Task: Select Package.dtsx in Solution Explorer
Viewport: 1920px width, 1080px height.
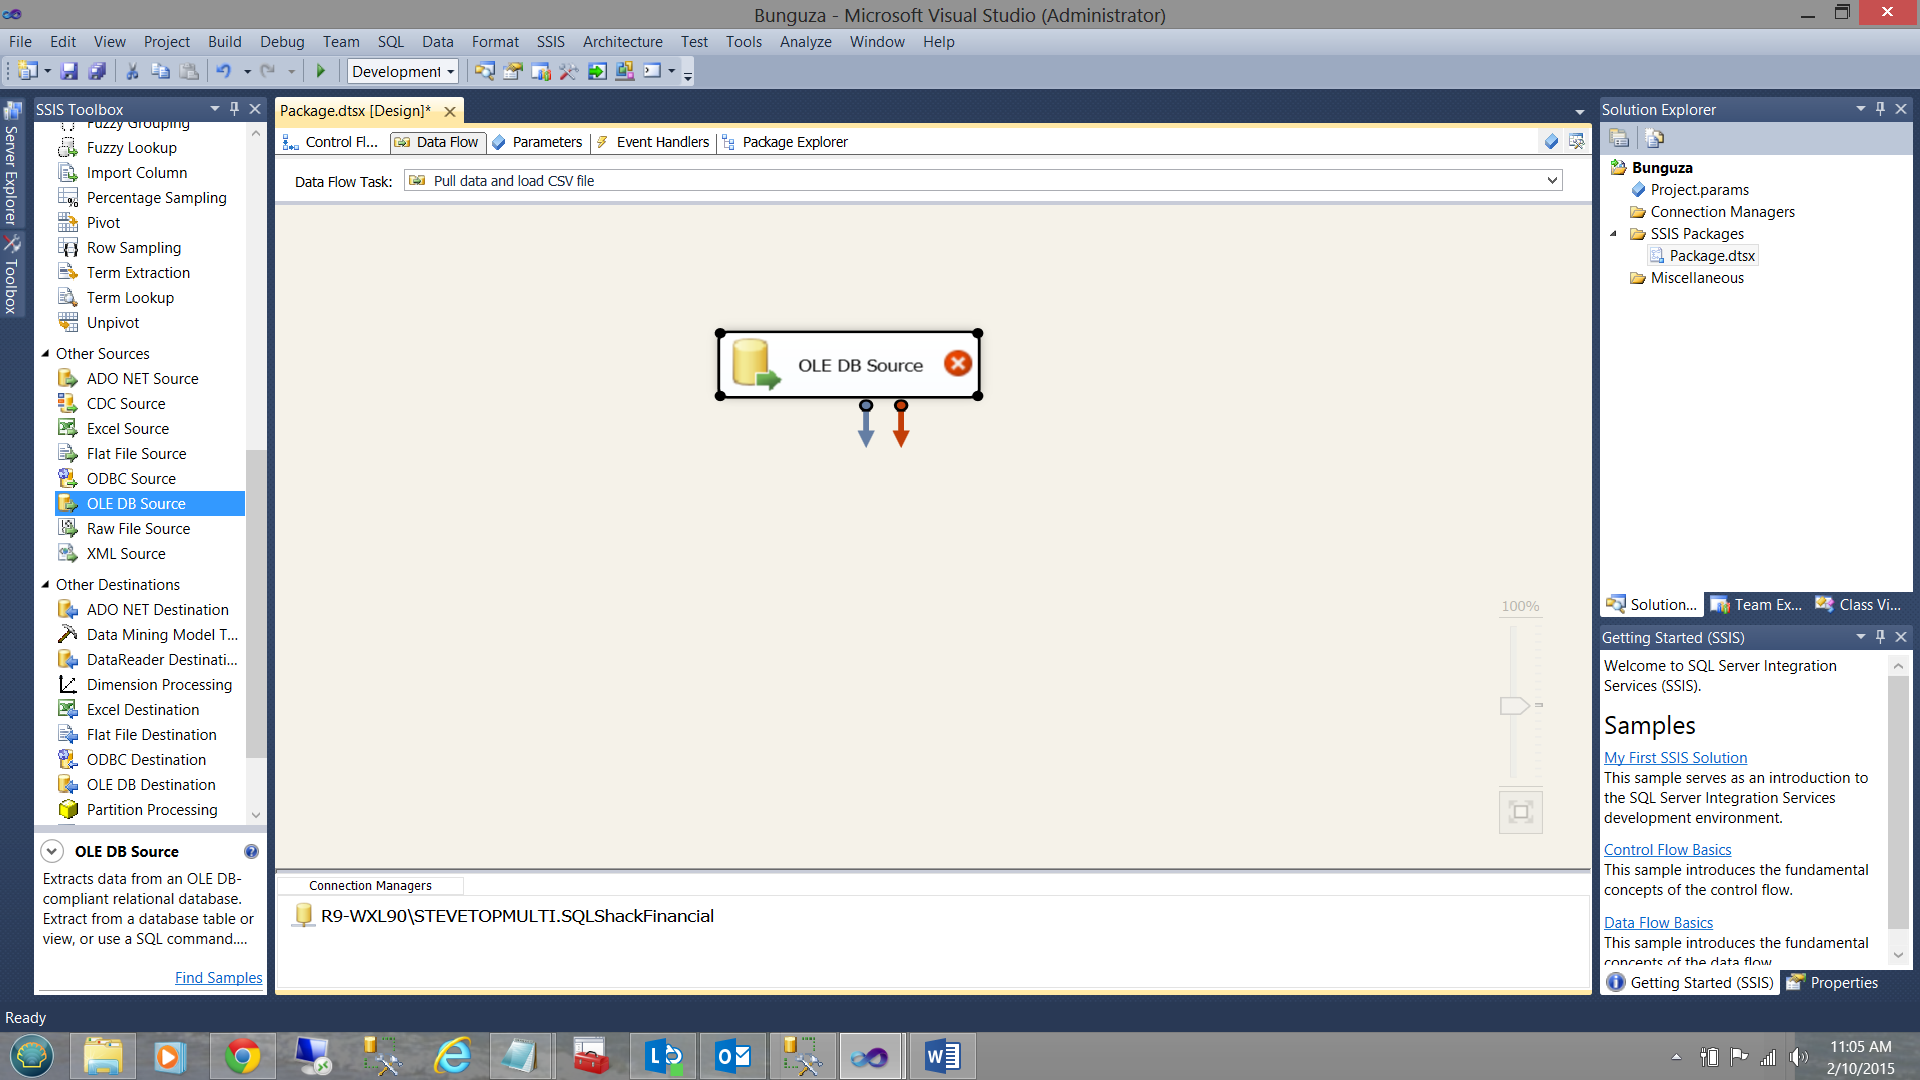Action: pyautogui.click(x=1711, y=256)
